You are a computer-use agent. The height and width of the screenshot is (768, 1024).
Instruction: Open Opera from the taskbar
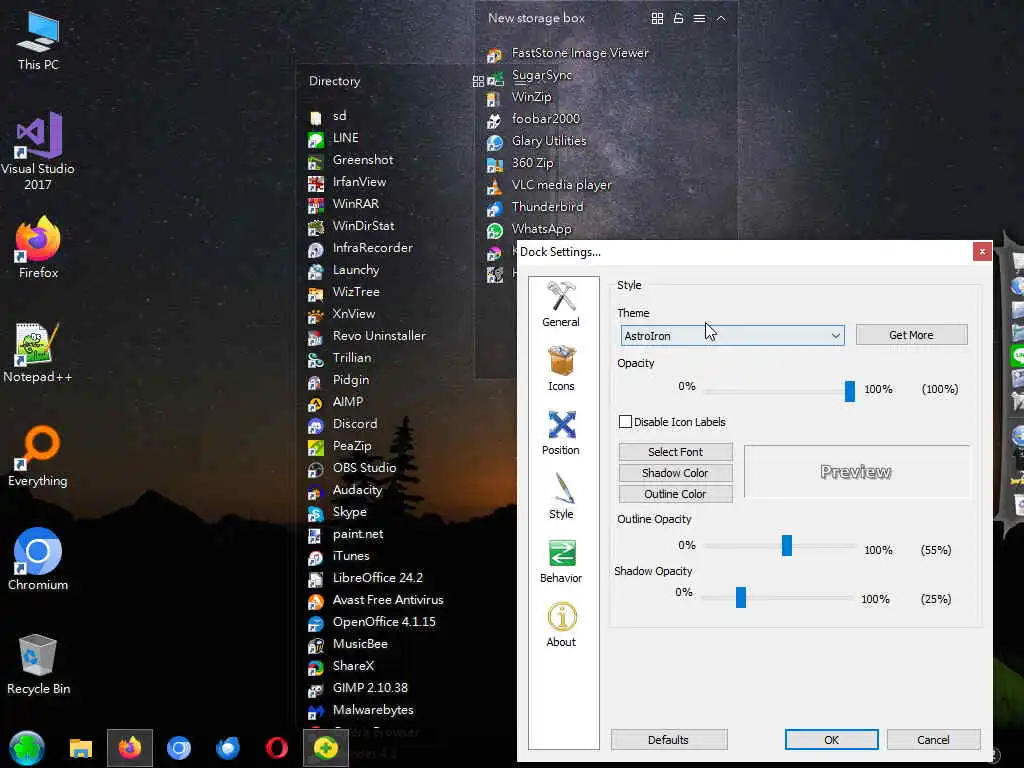[277, 748]
